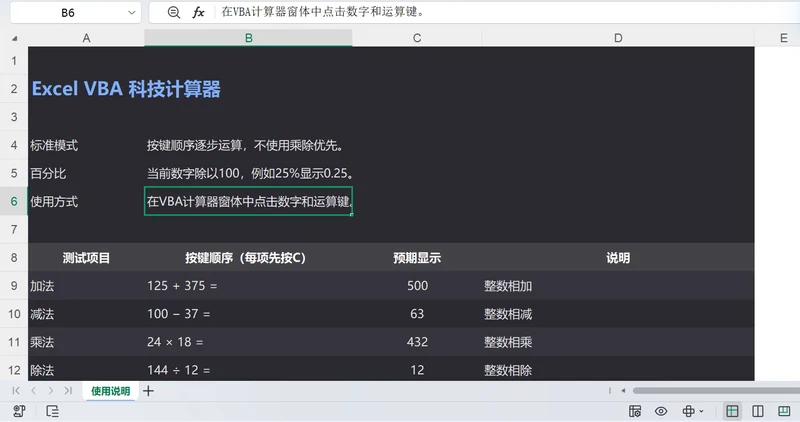Select cell '乘法'
Viewport: 800px width, 422px height.
(86, 342)
